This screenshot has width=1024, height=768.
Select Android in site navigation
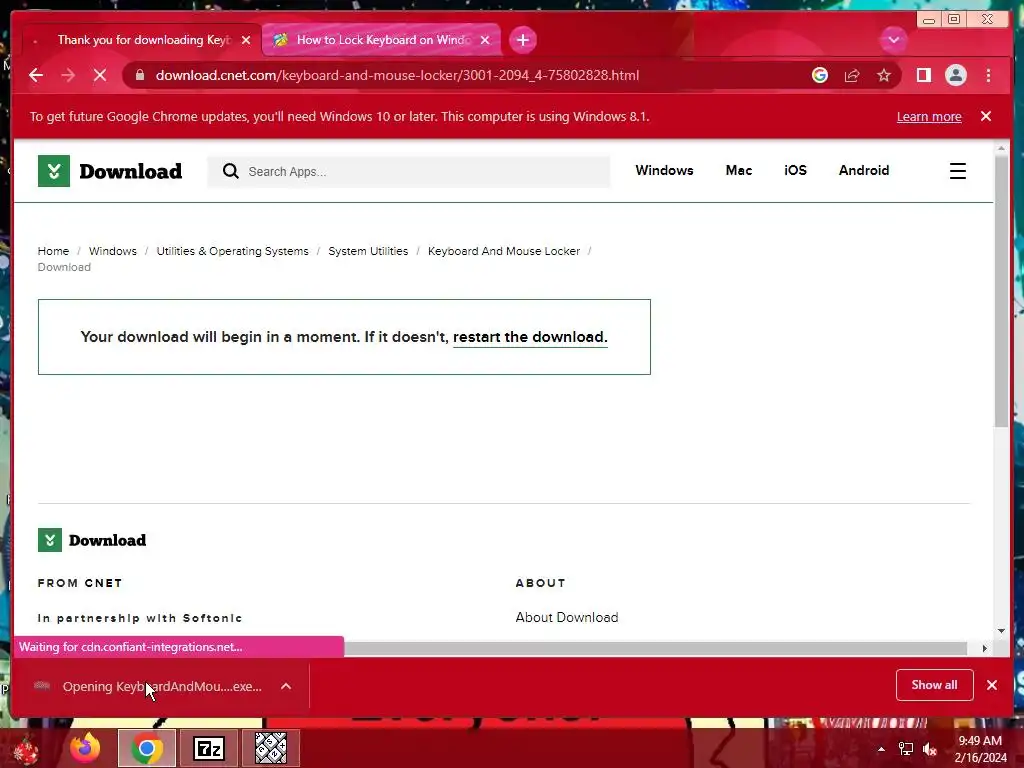point(864,170)
